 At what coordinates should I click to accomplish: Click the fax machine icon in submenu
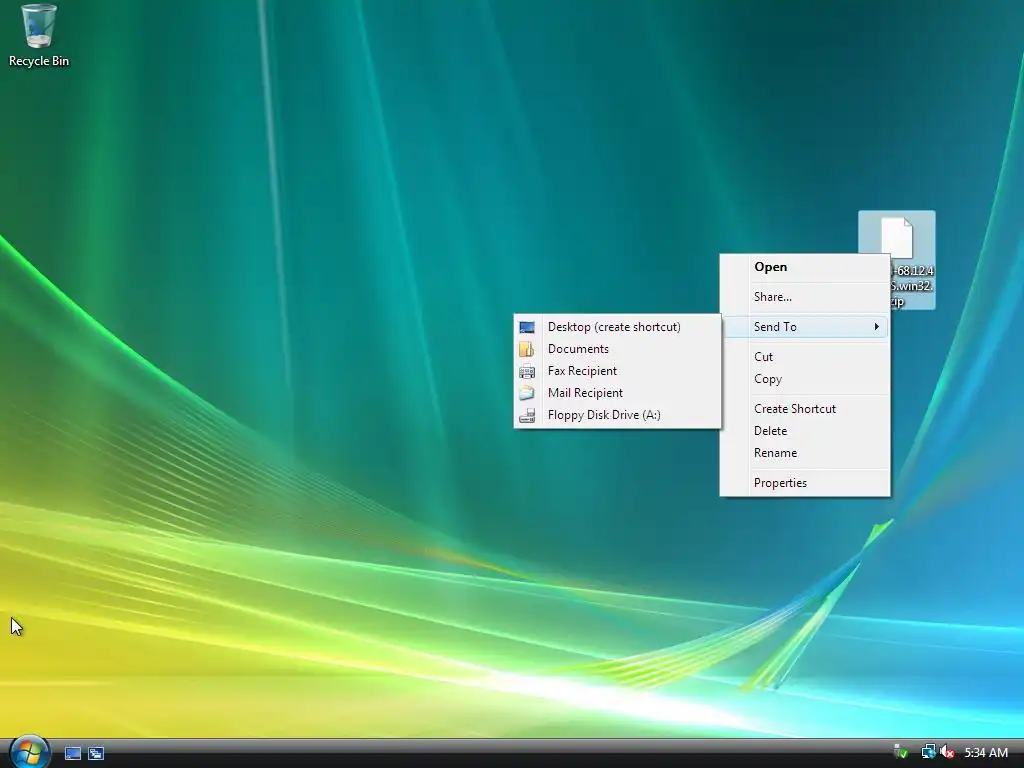click(527, 371)
